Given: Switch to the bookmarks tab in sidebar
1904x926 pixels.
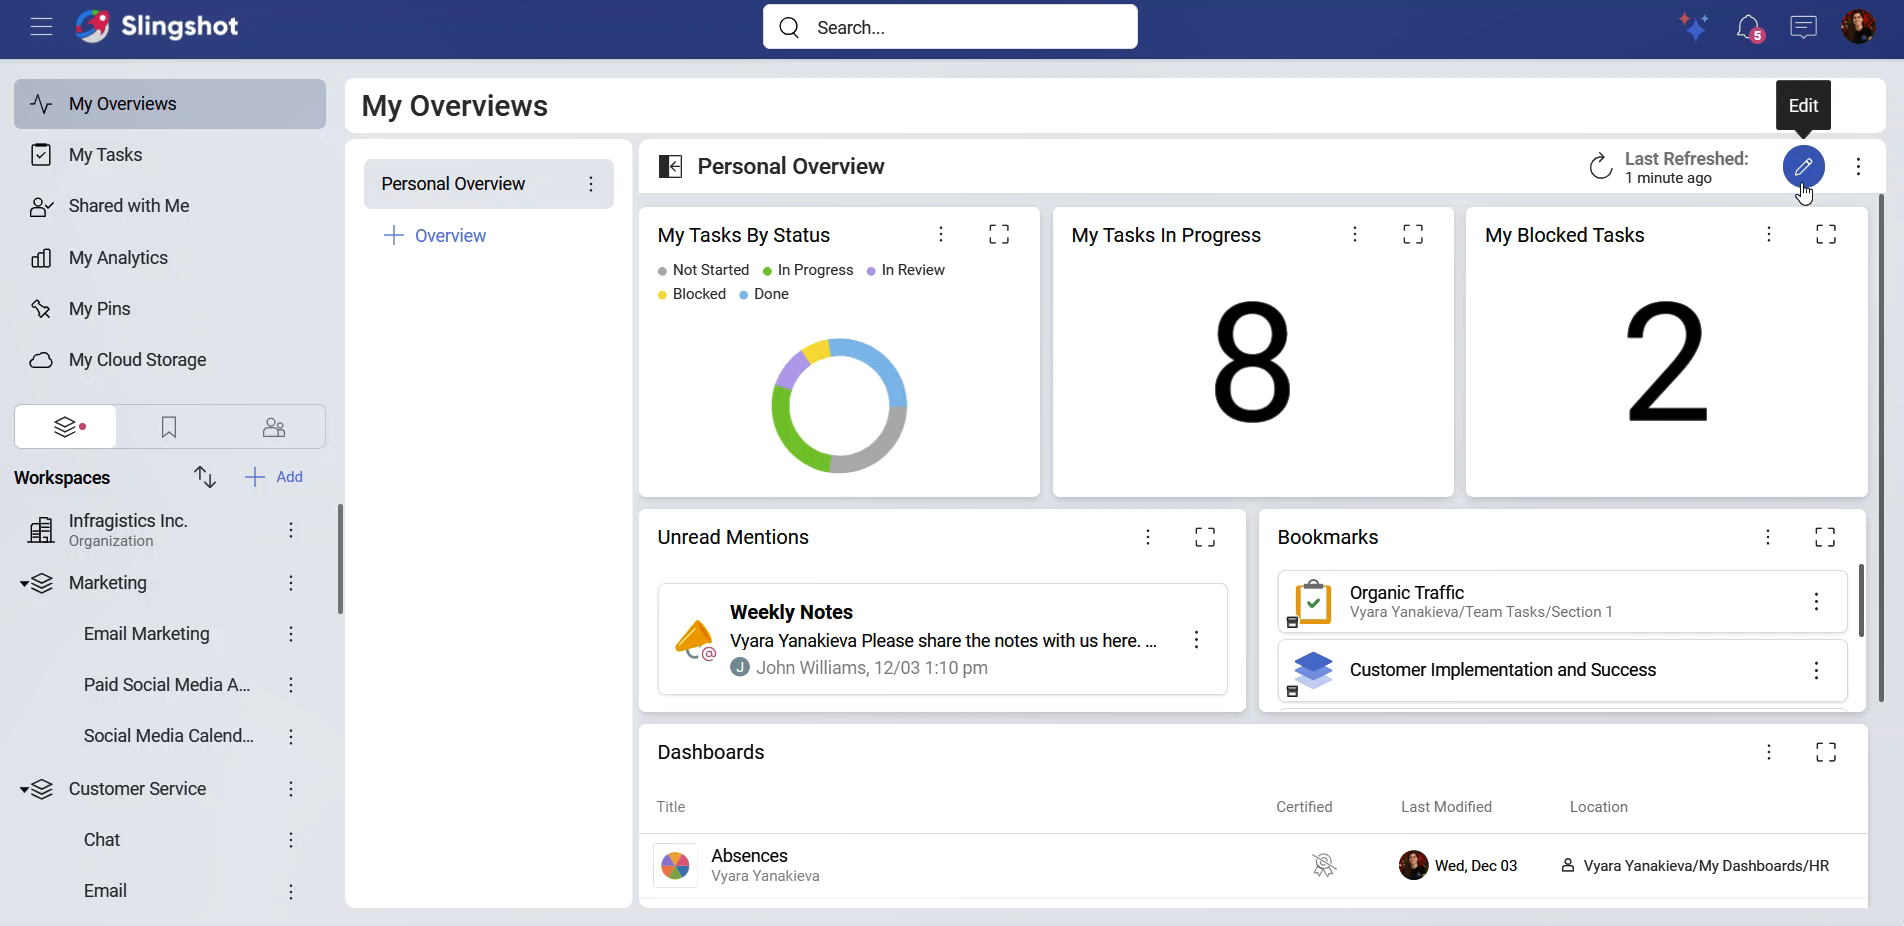Looking at the screenshot, I should tap(169, 428).
